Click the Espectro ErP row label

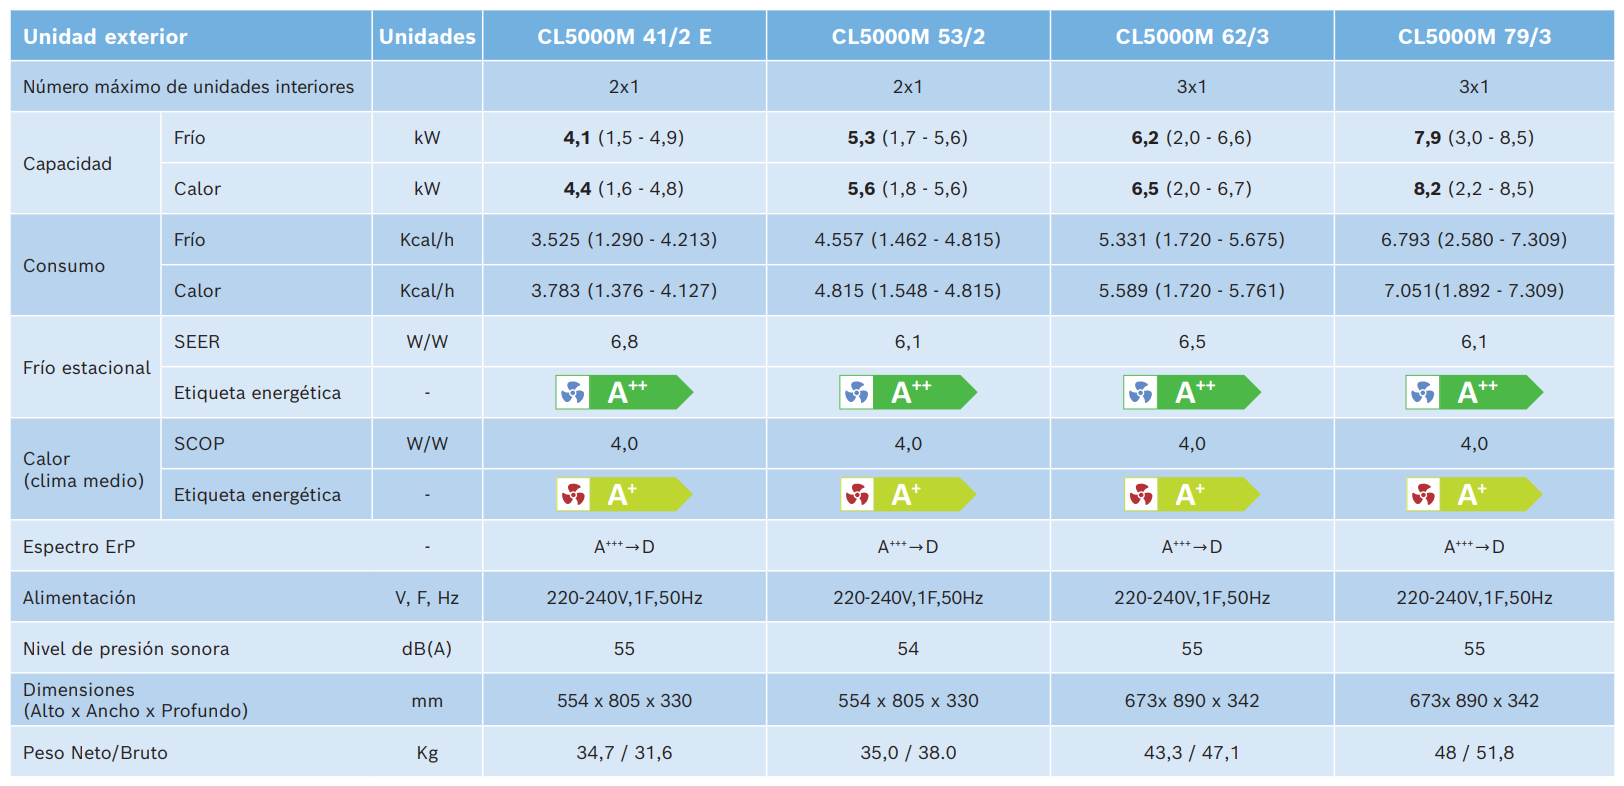(79, 547)
